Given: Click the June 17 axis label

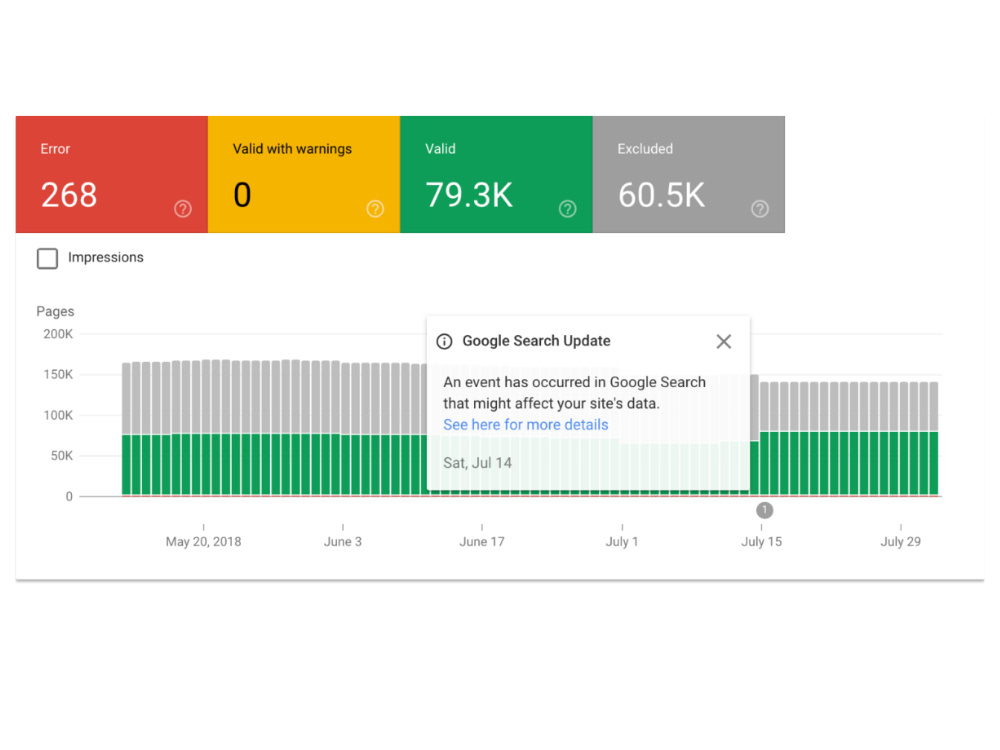Looking at the screenshot, I should [x=482, y=541].
